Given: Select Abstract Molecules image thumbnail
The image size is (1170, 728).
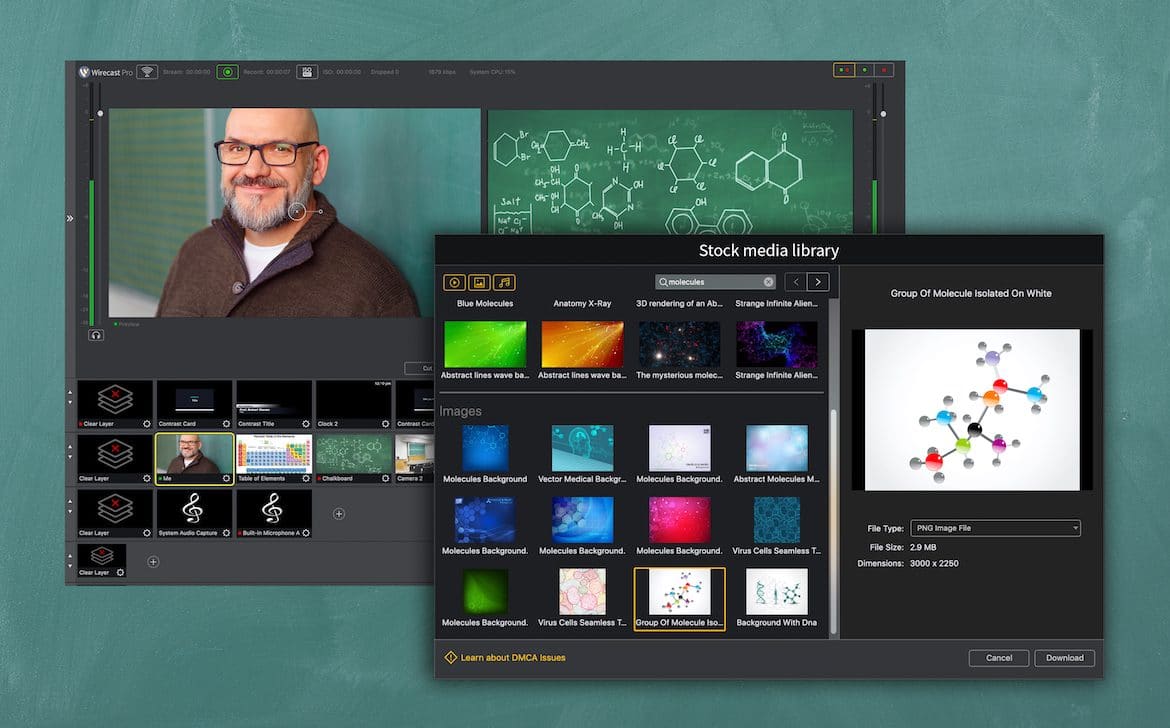Looking at the screenshot, I should [776, 448].
